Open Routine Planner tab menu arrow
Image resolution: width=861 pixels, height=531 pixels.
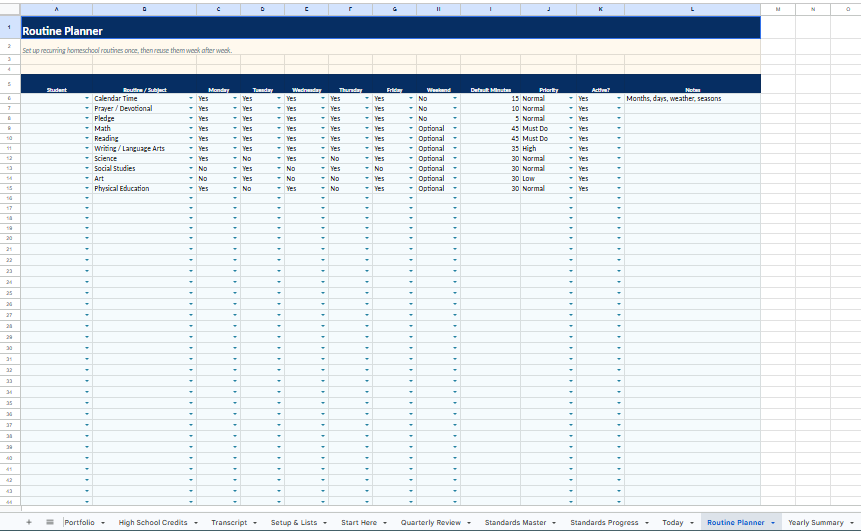(773, 523)
